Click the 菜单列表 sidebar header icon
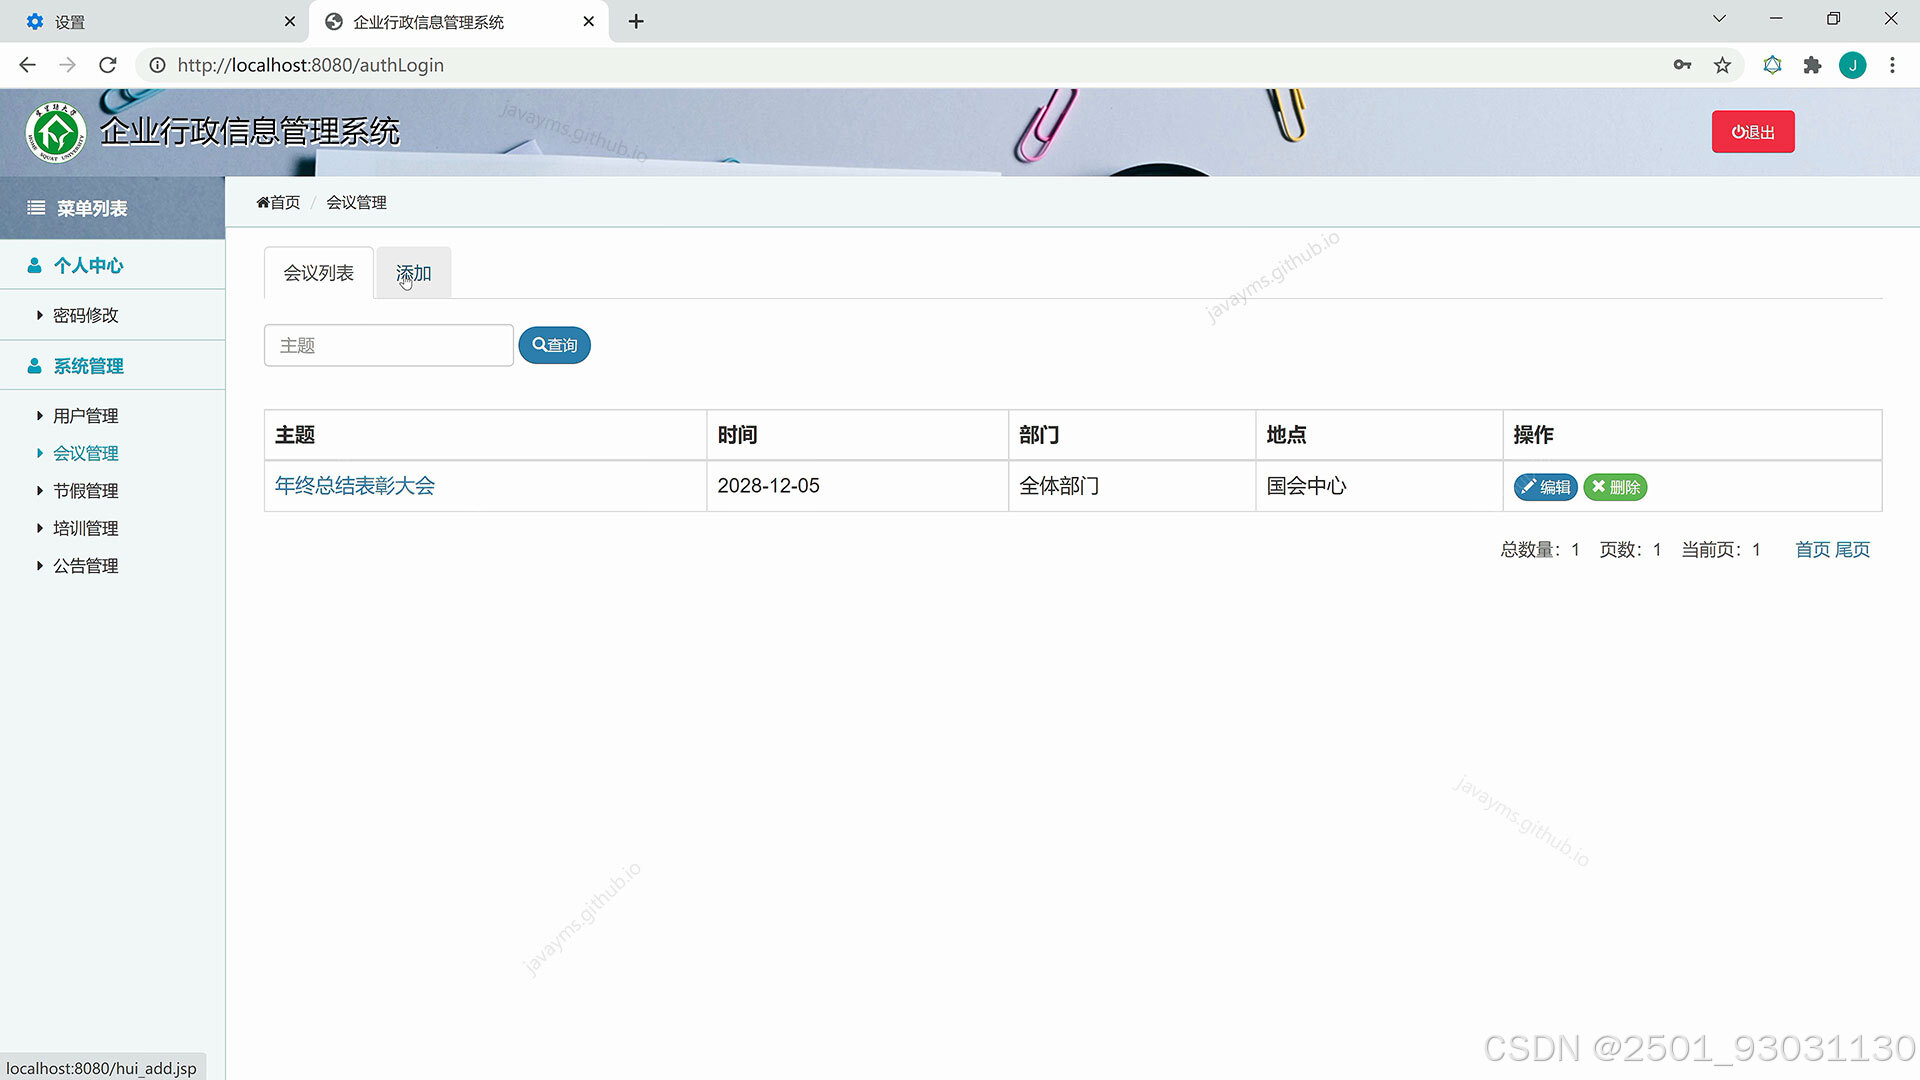 36,208
